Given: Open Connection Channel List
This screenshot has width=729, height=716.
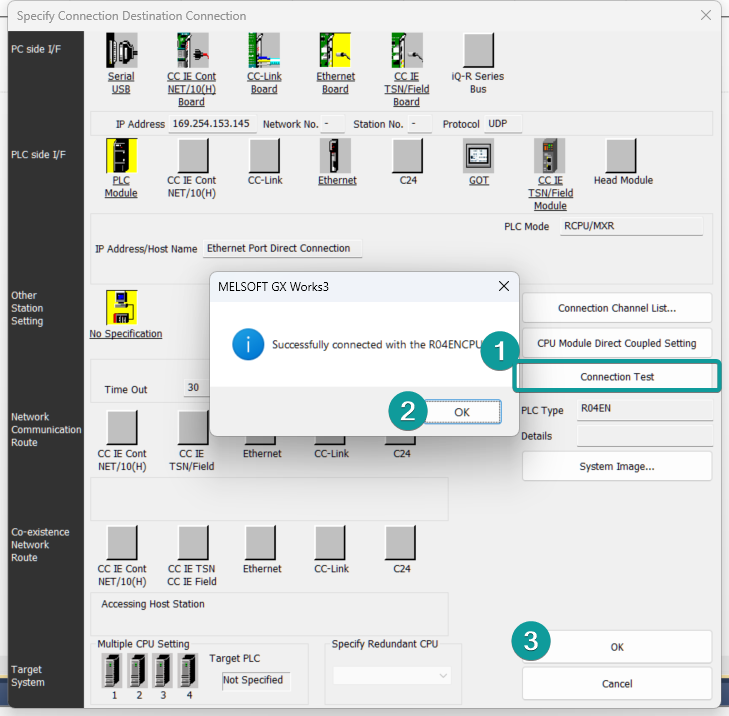Looking at the screenshot, I should [x=617, y=308].
